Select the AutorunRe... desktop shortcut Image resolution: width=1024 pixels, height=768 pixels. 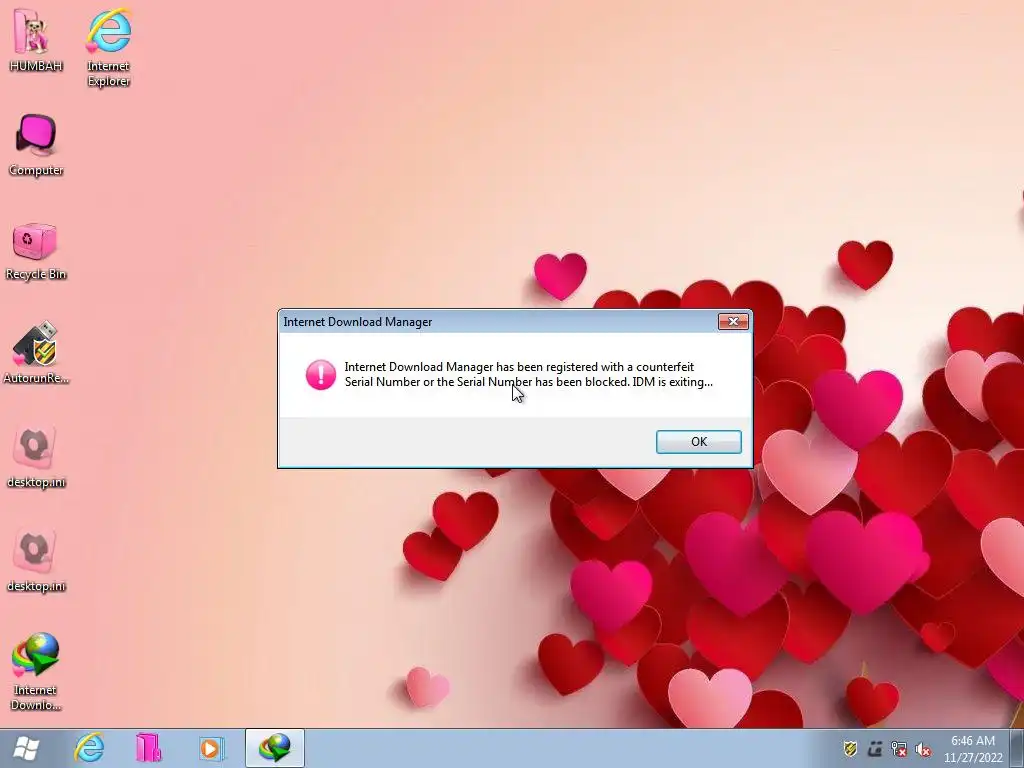click(36, 353)
